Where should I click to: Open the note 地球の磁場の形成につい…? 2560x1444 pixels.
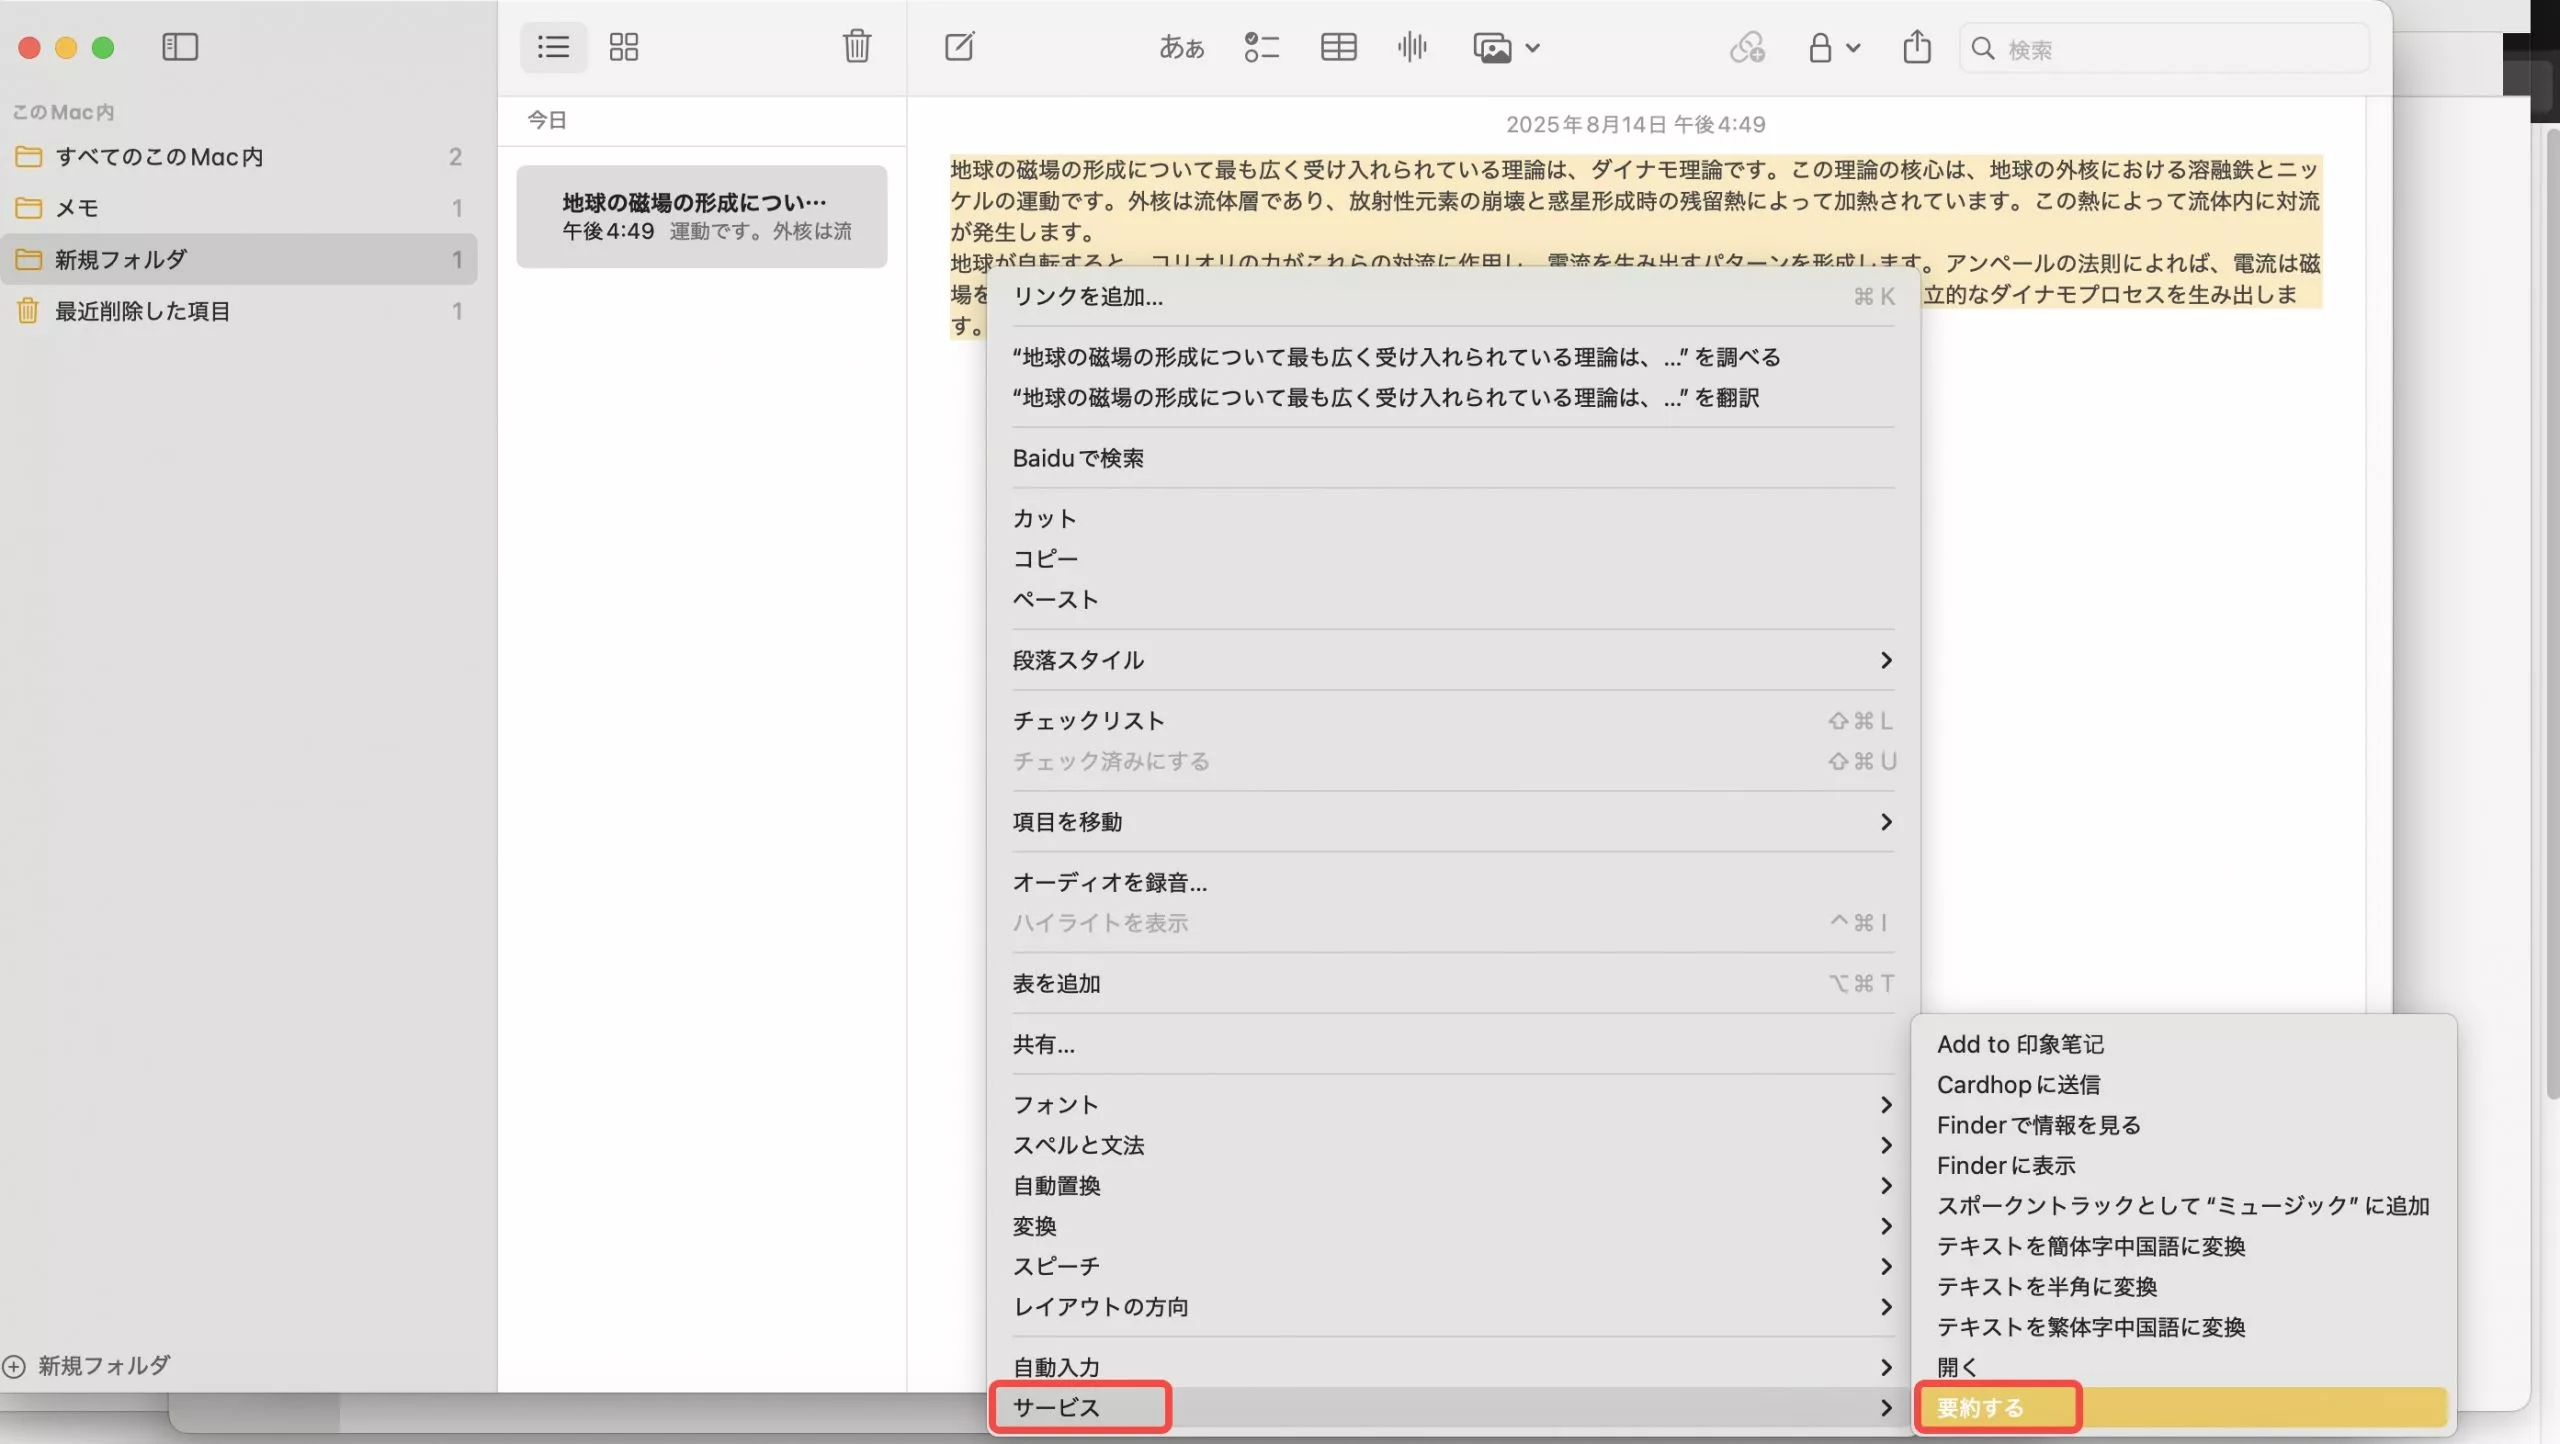click(x=702, y=217)
